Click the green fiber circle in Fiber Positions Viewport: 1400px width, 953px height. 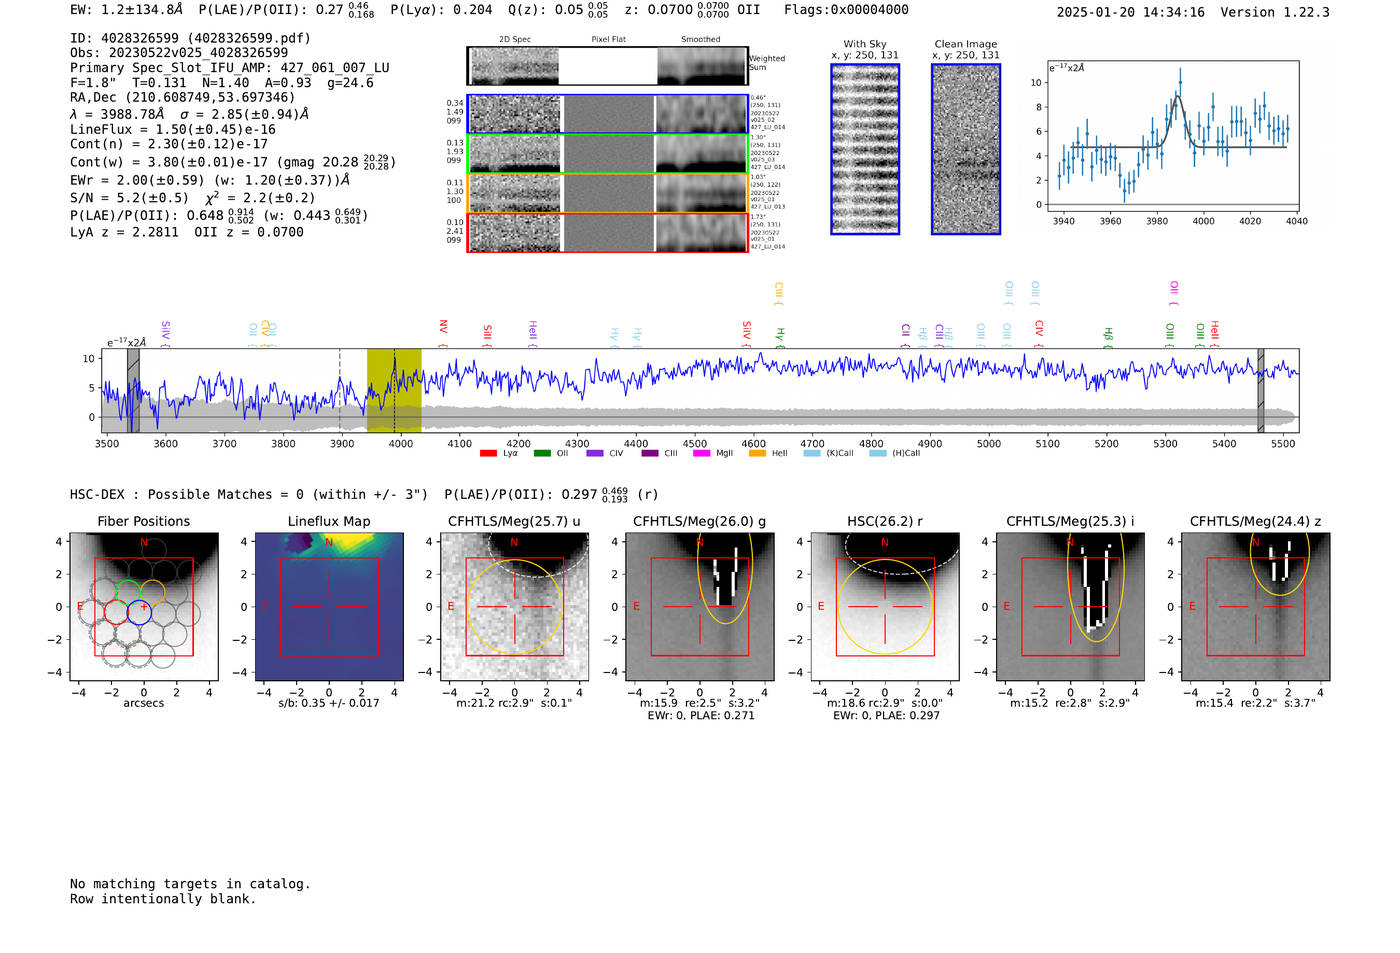click(x=128, y=592)
